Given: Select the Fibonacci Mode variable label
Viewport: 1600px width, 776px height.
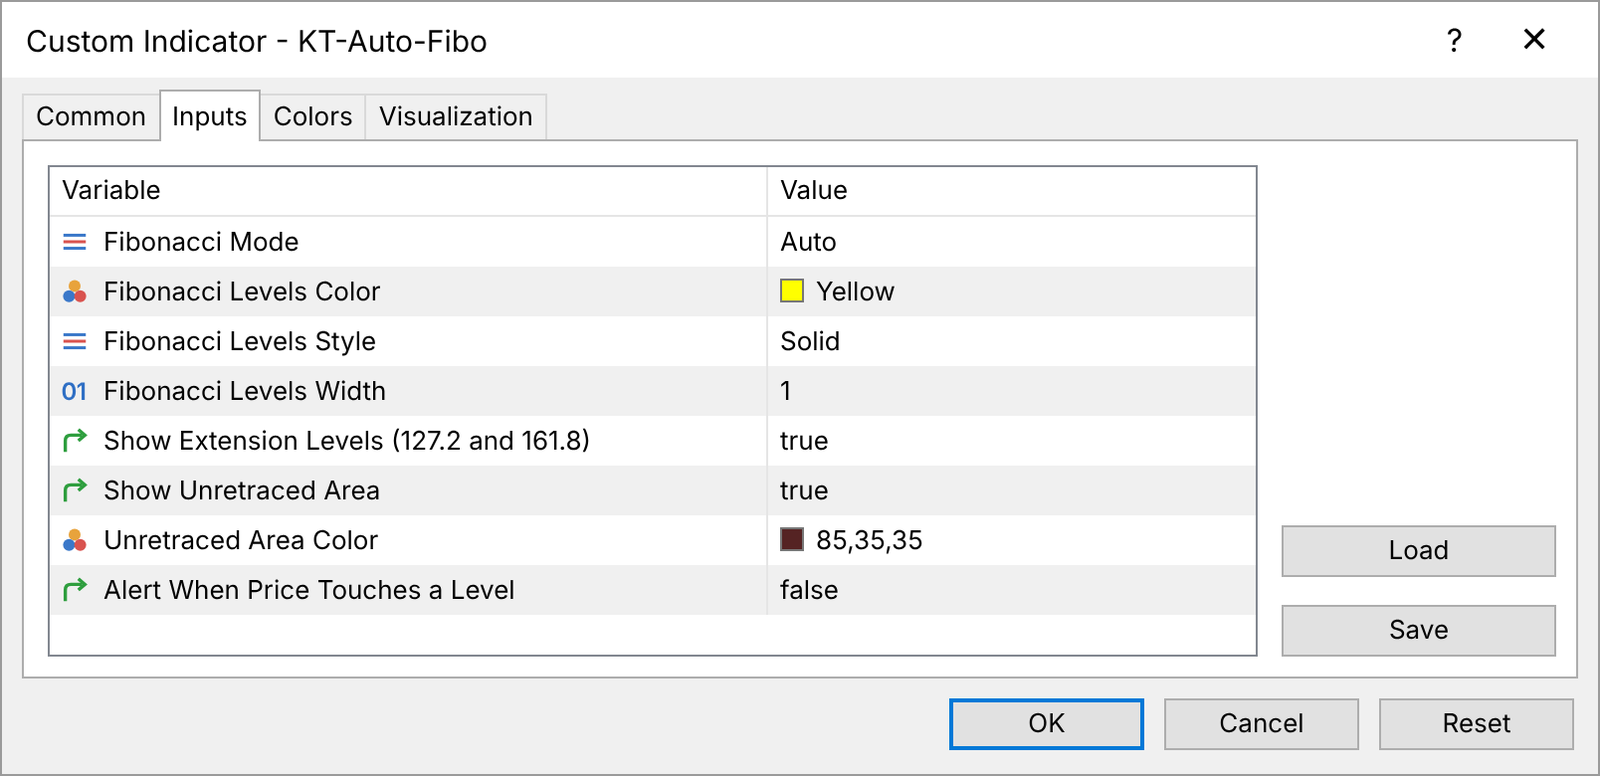Looking at the screenshot, I should pyautogui.click(x=201, y=242).
